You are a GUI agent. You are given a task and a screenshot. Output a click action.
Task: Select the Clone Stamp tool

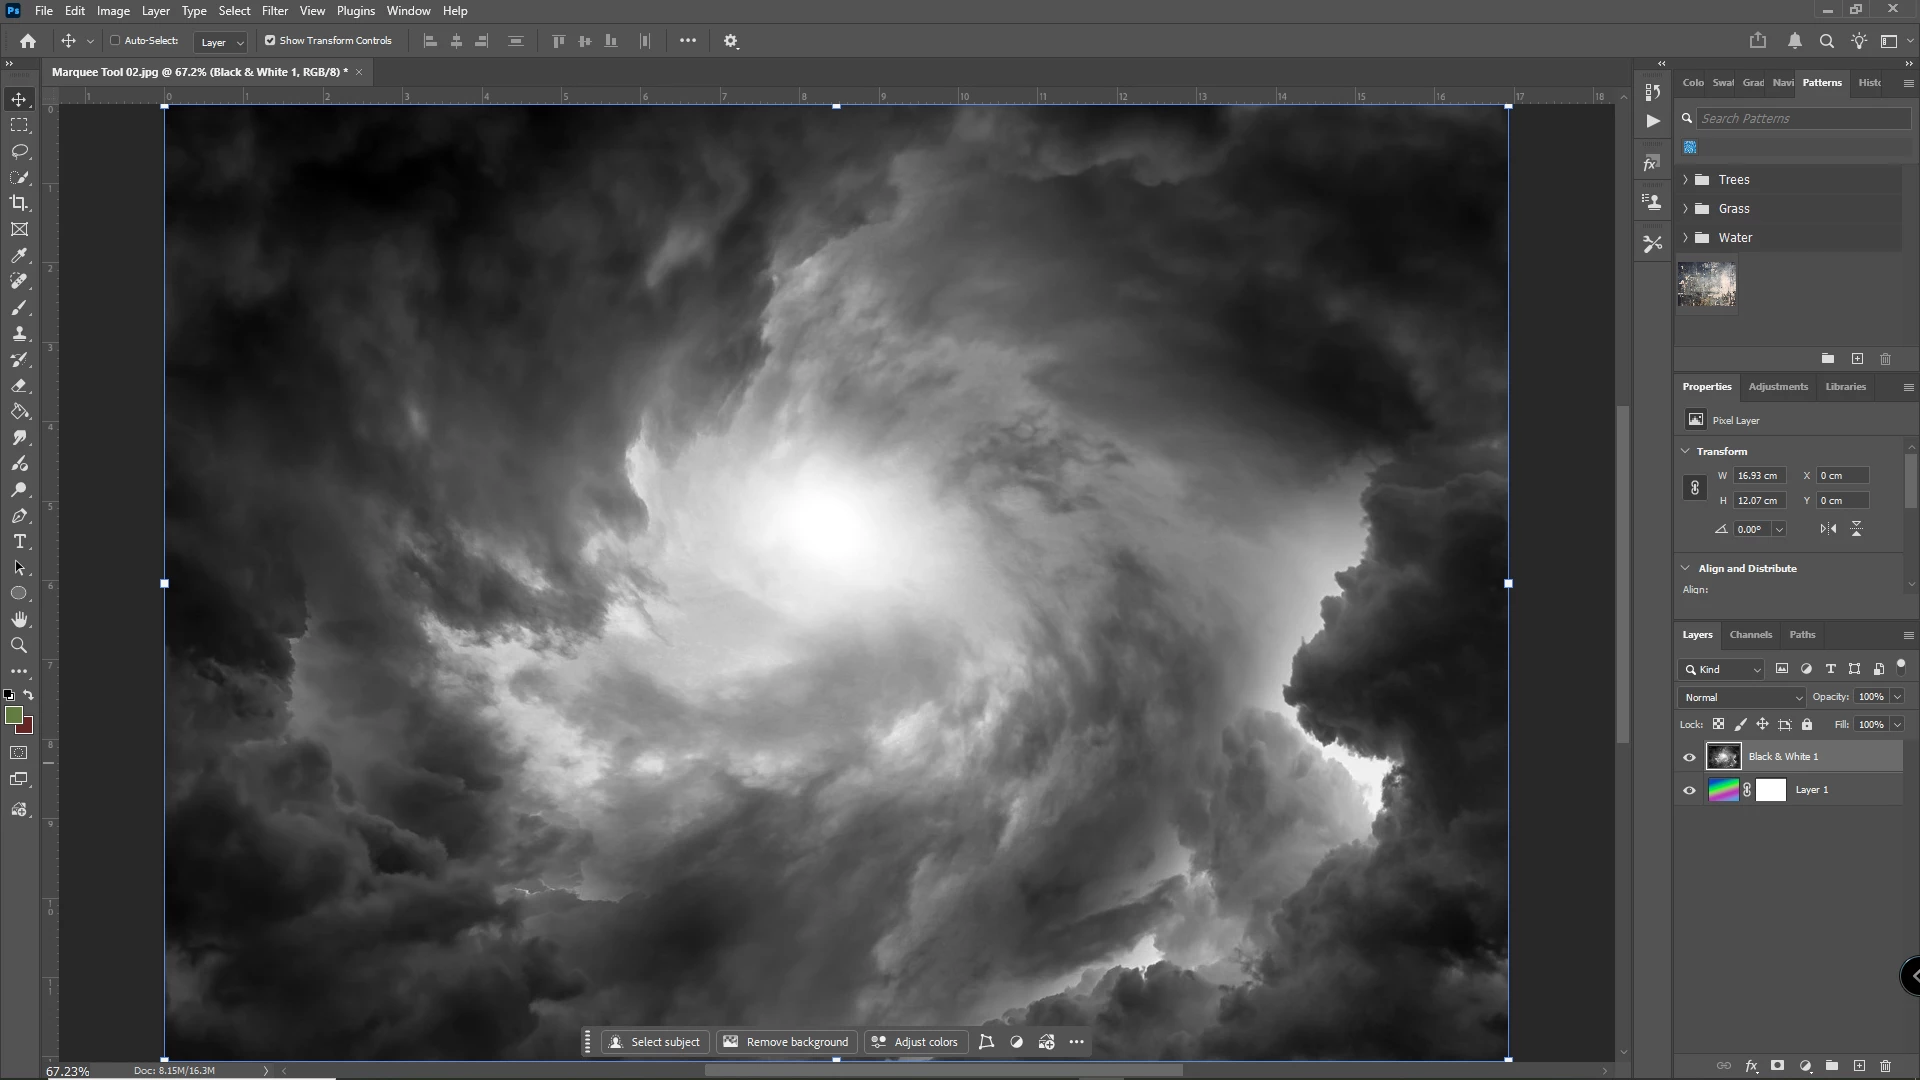19,334
